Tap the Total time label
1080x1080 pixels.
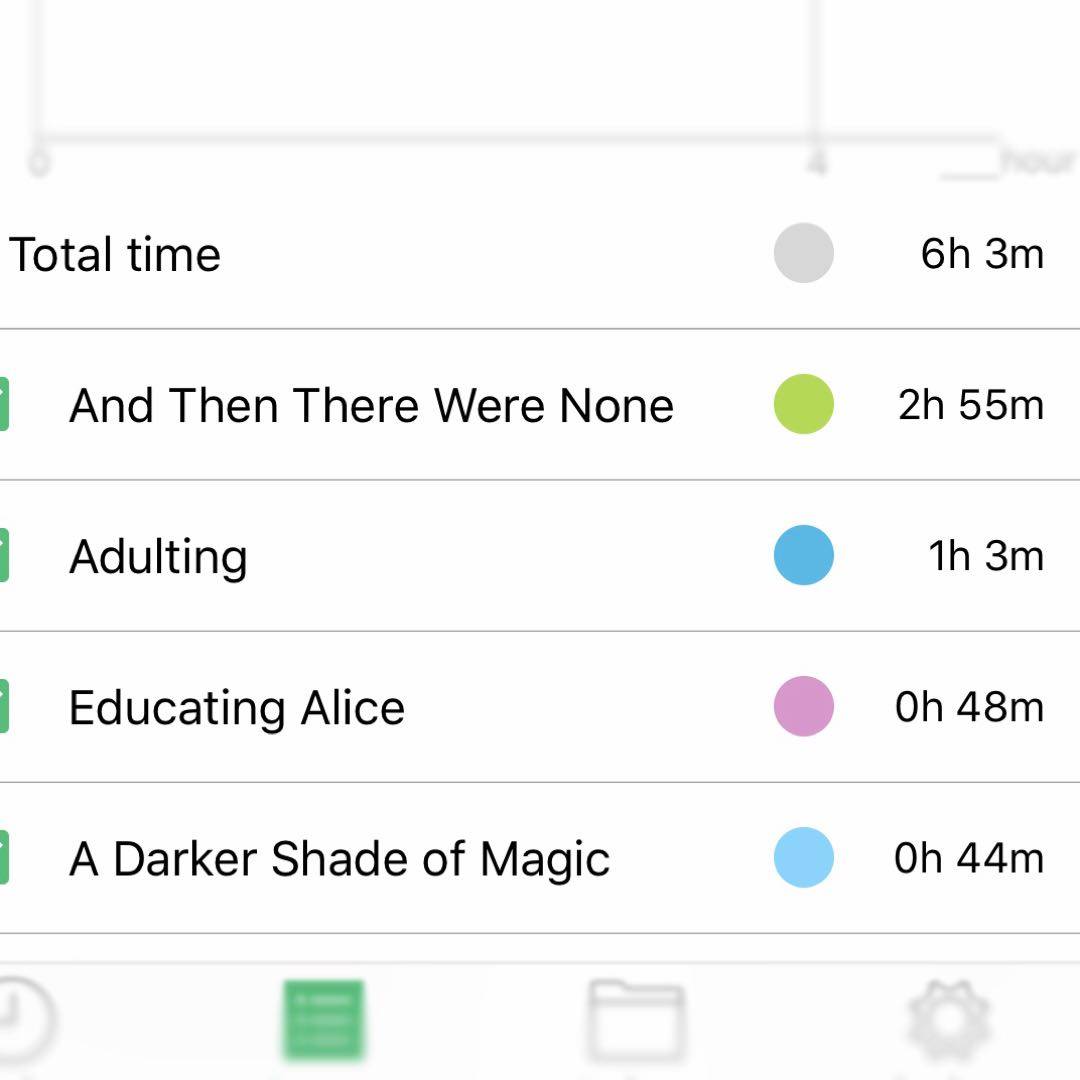(x=115, y=254)
